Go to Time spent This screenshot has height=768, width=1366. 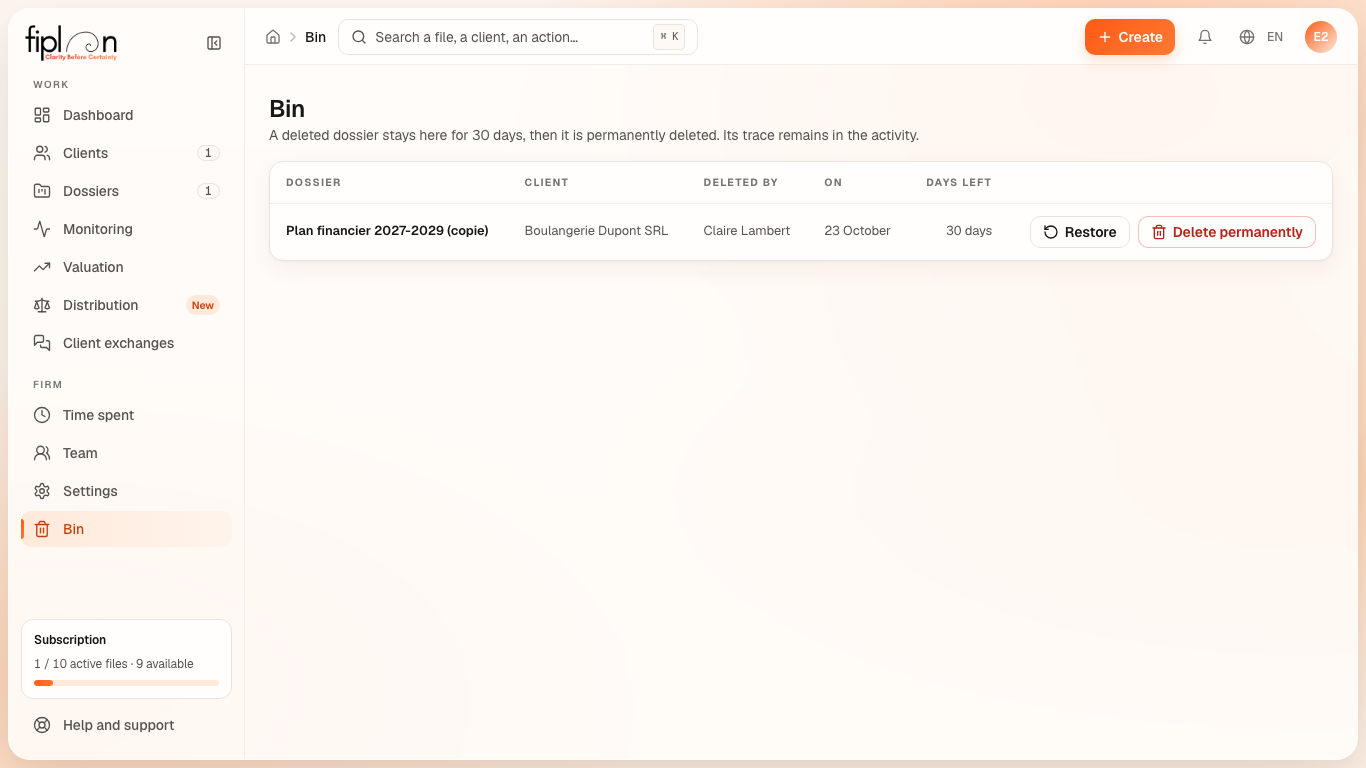tap(126, 415)
